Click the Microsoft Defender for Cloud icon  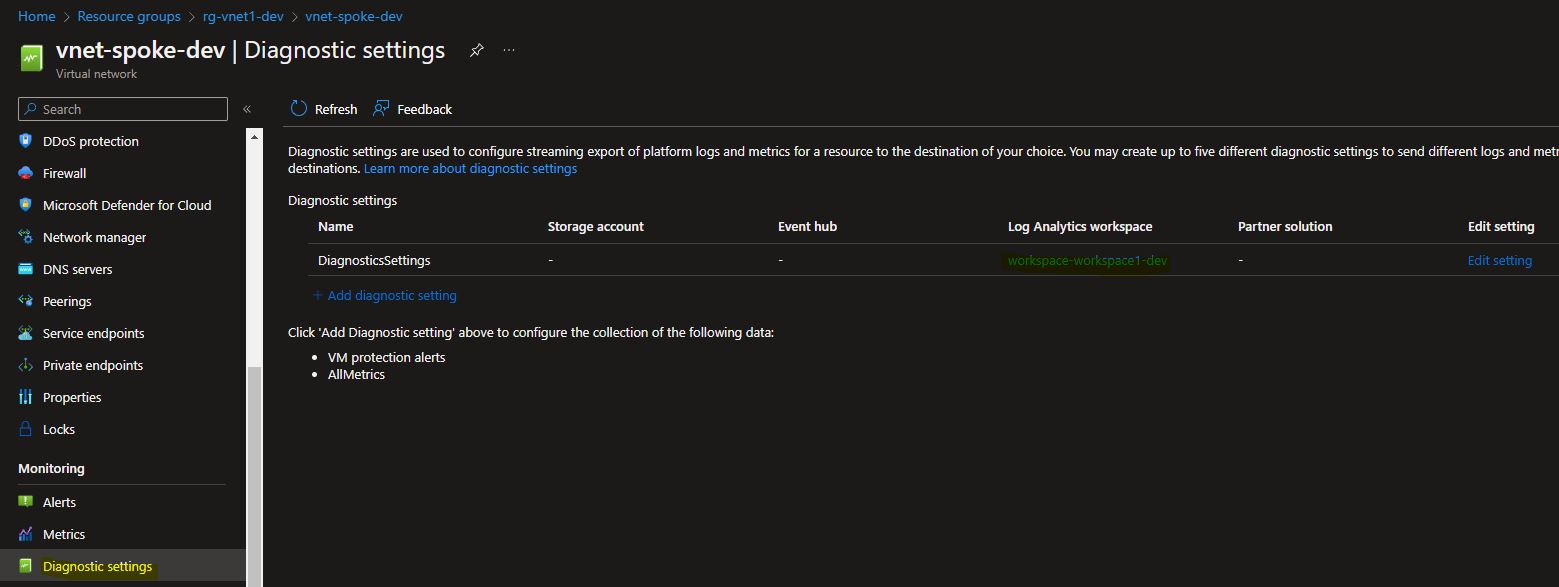(x=26, y=205)
